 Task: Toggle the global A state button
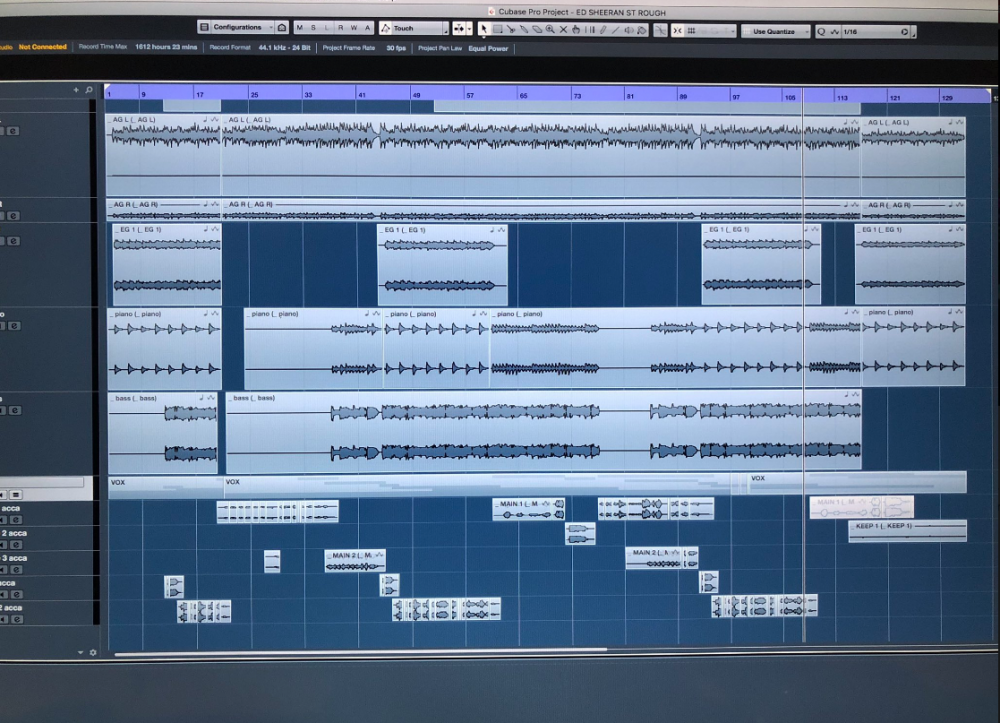tap(367, 27)
